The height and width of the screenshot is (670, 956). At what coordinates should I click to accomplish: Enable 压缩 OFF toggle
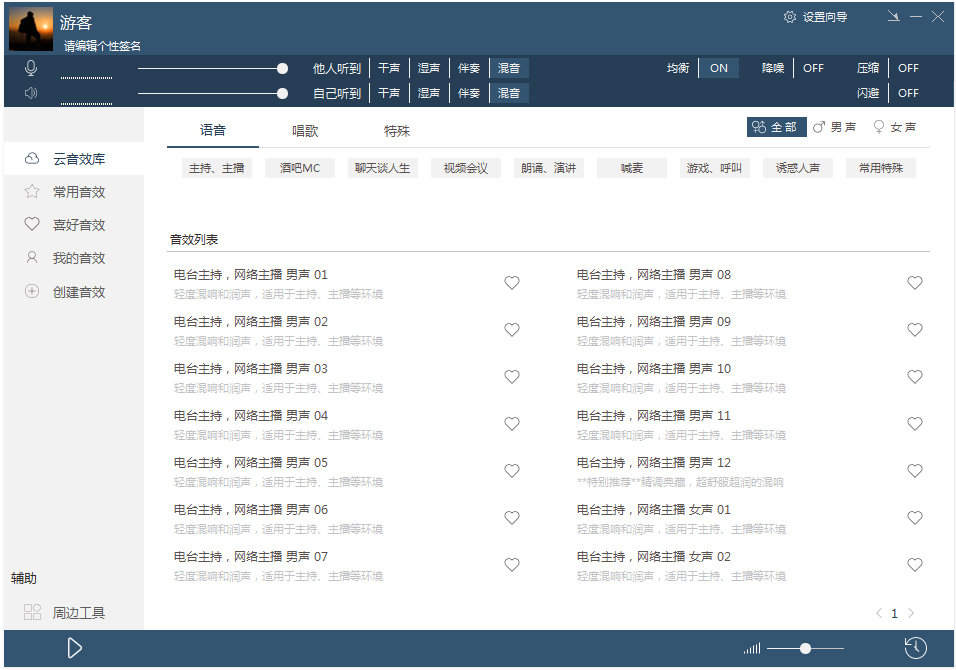pos(908,68)
